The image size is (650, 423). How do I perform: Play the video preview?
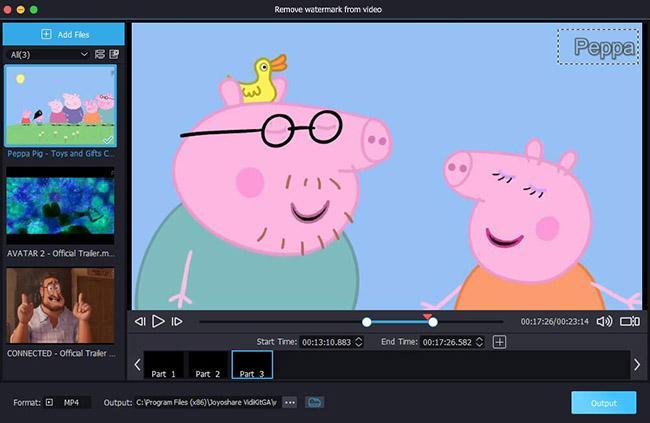(158, 321)
